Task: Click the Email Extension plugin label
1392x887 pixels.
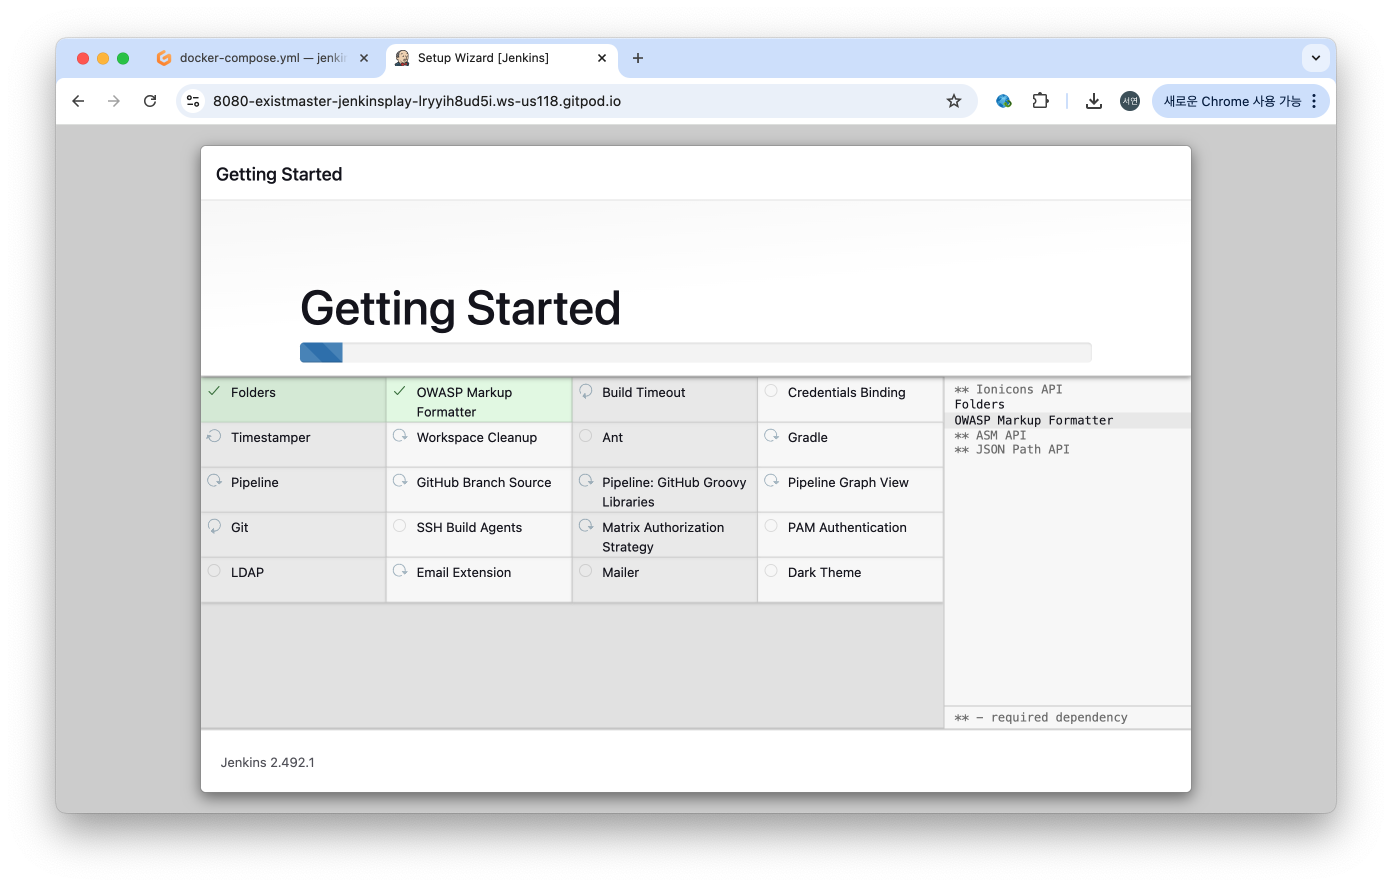Action: [464, 572]
